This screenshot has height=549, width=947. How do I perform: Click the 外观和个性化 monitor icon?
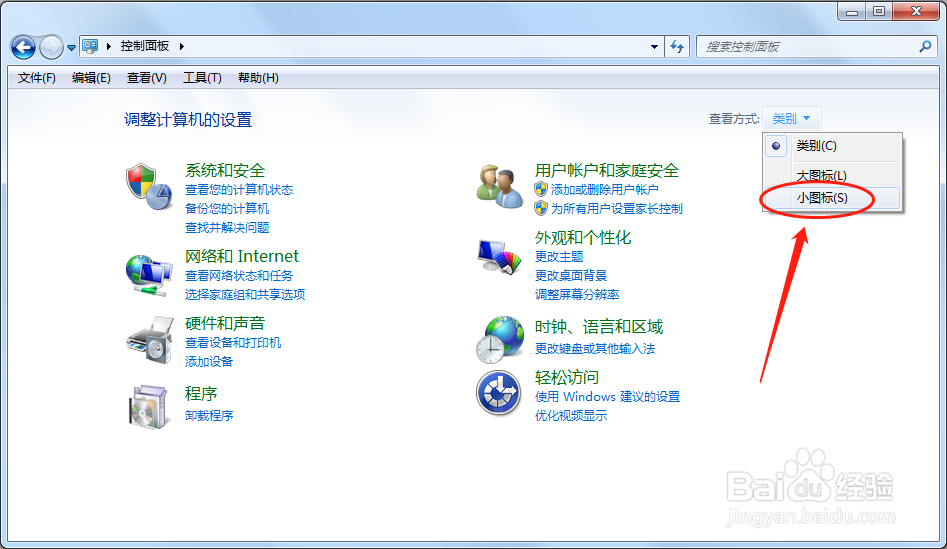pyautogui.click(x=499, y=257)
